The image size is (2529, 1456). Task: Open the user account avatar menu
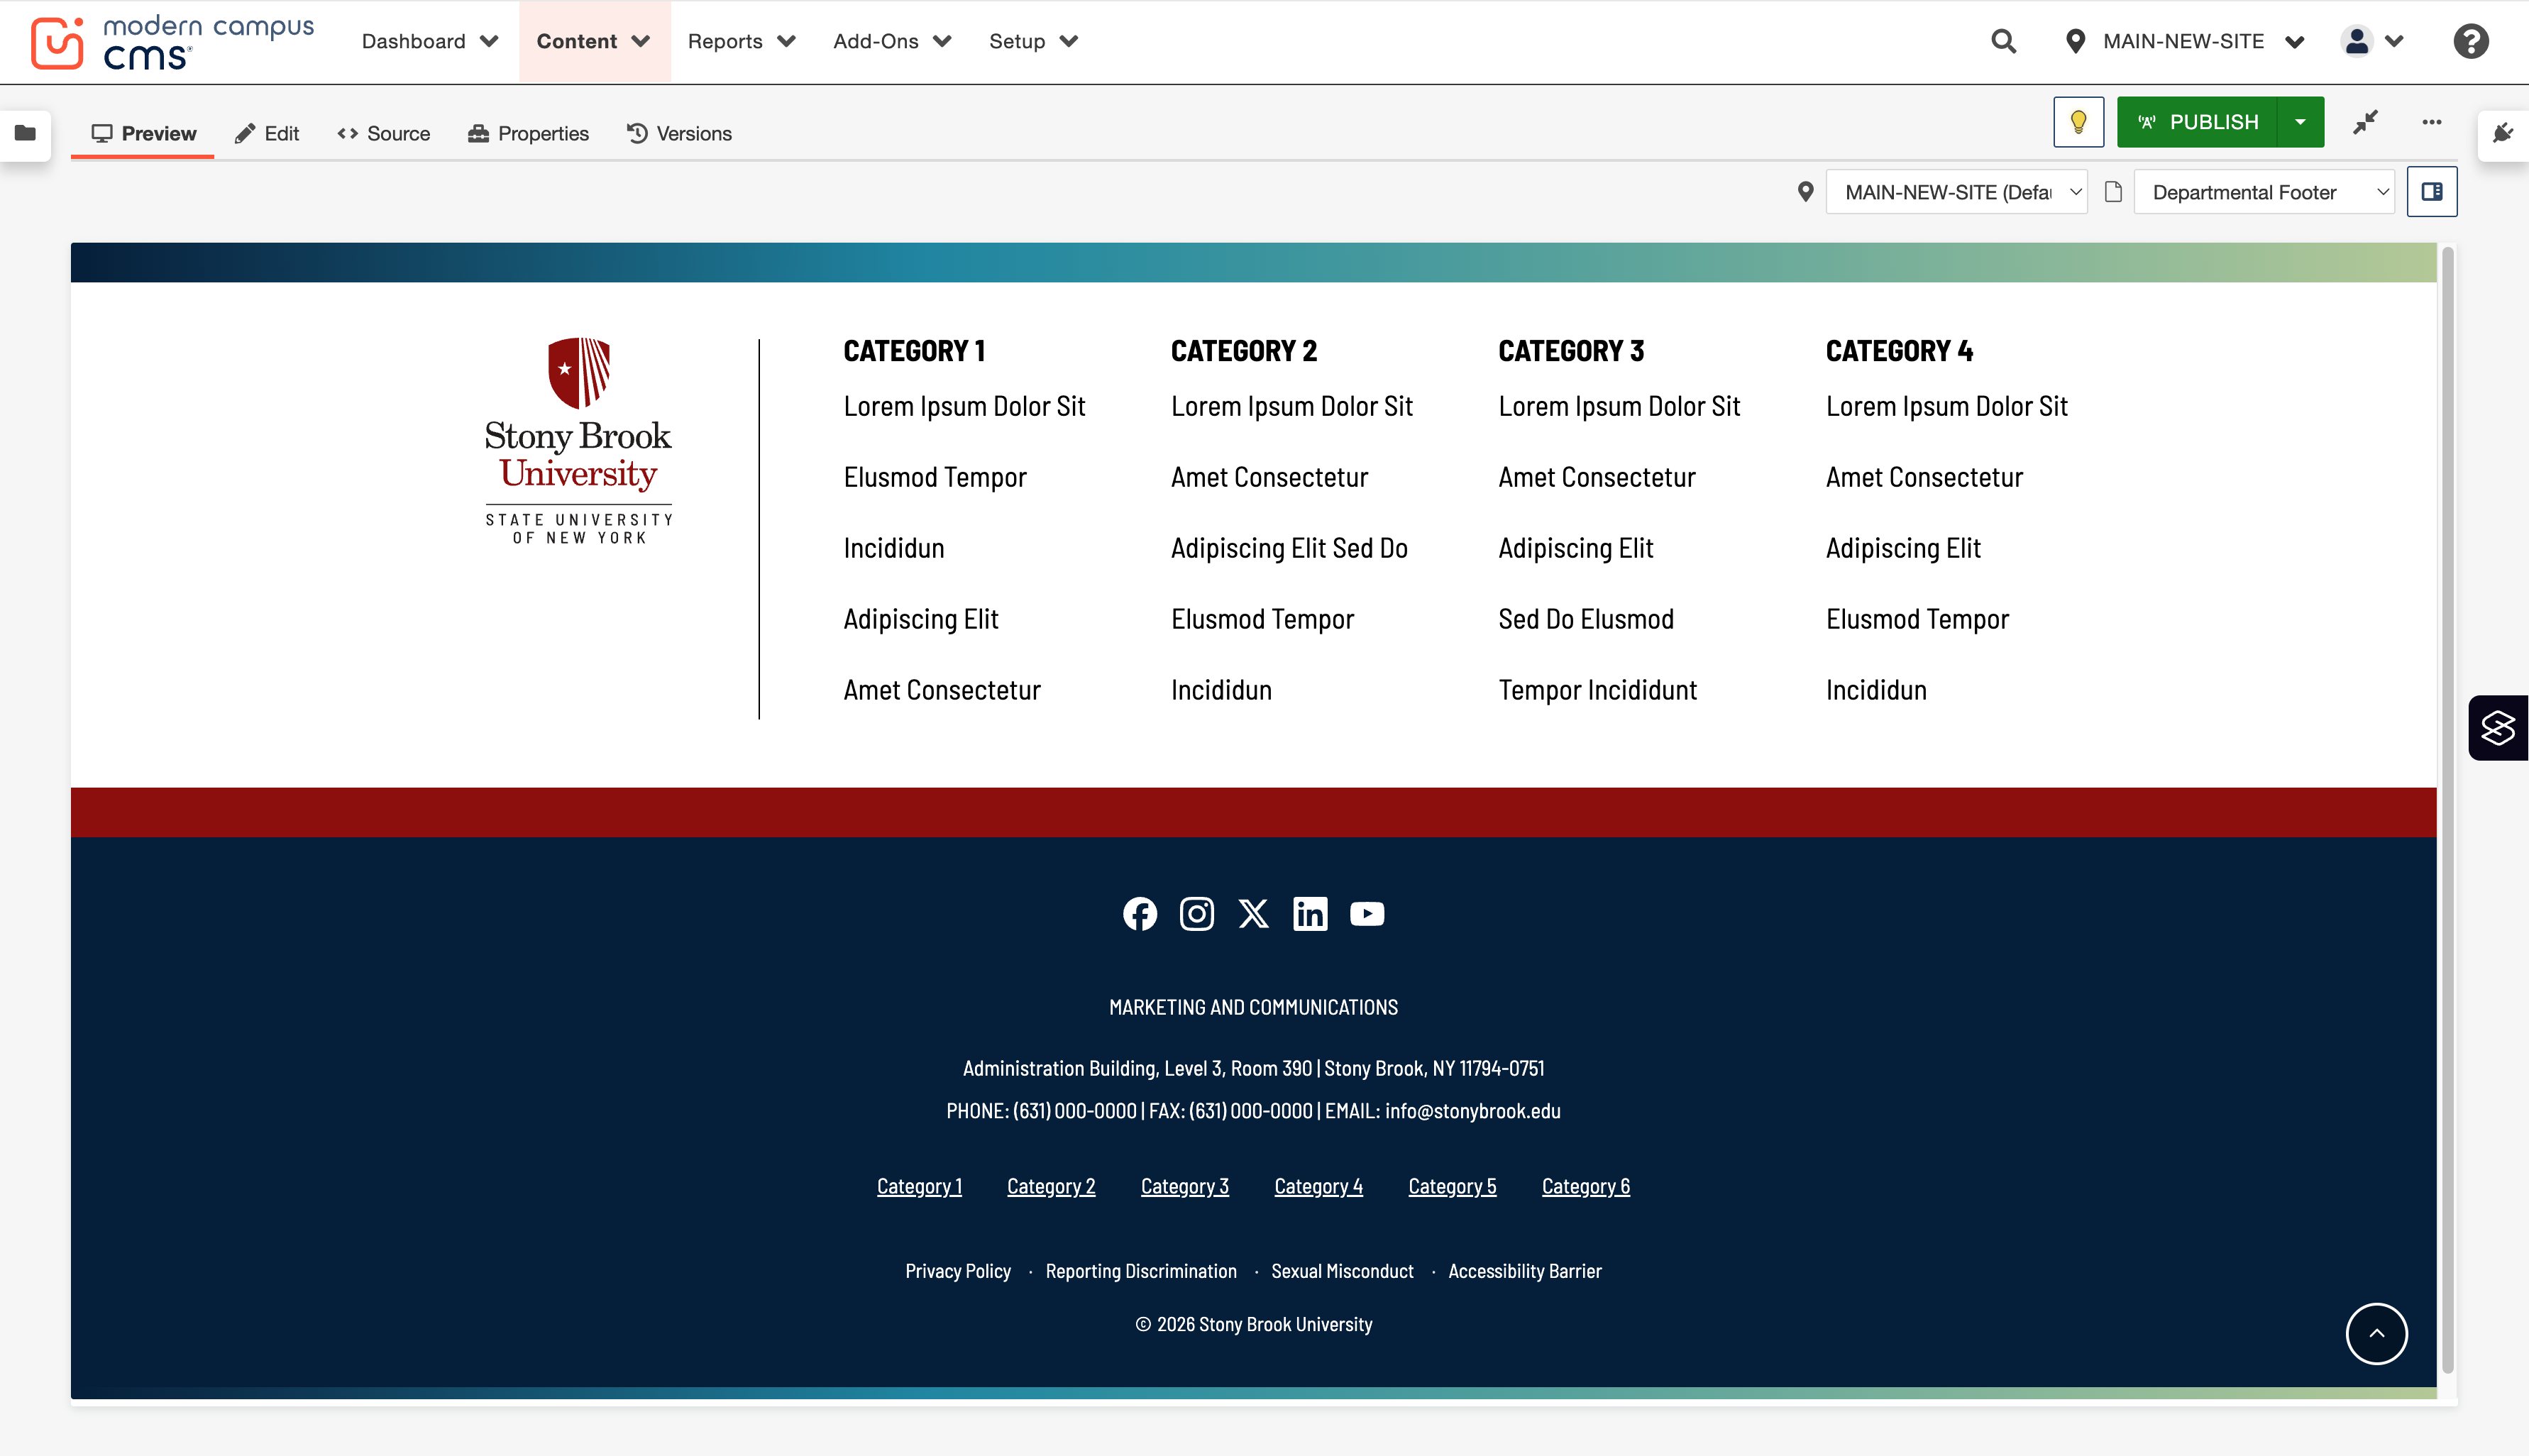pos(2372,41)
